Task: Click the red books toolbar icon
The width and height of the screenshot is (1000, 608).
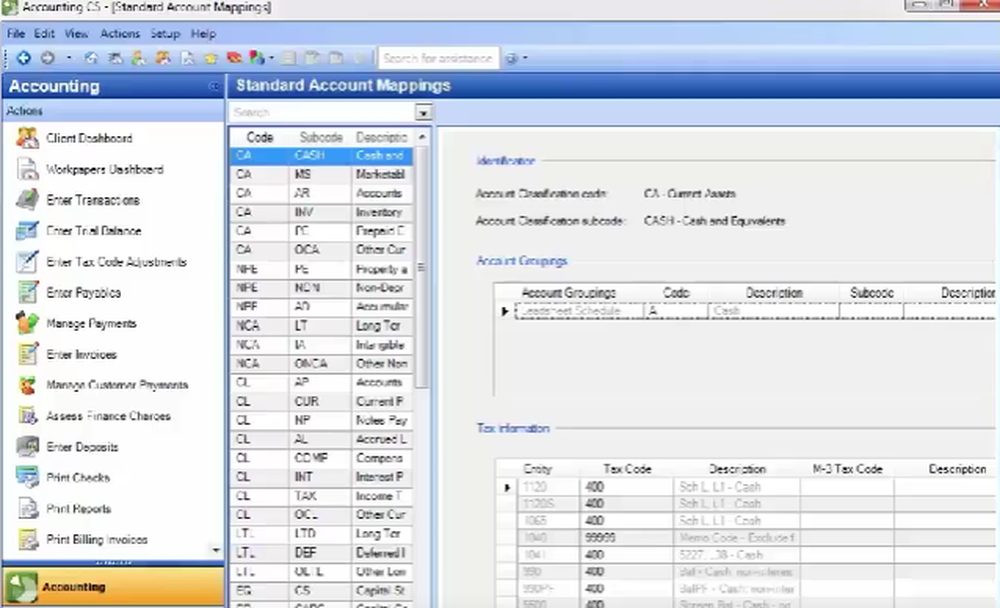Action: (x=234, y=58)
